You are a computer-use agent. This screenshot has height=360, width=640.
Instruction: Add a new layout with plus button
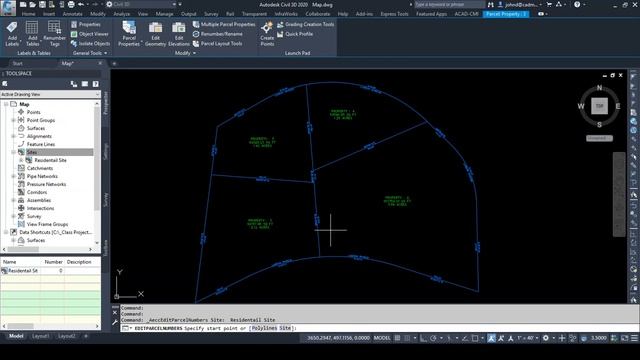click(86, 336)
